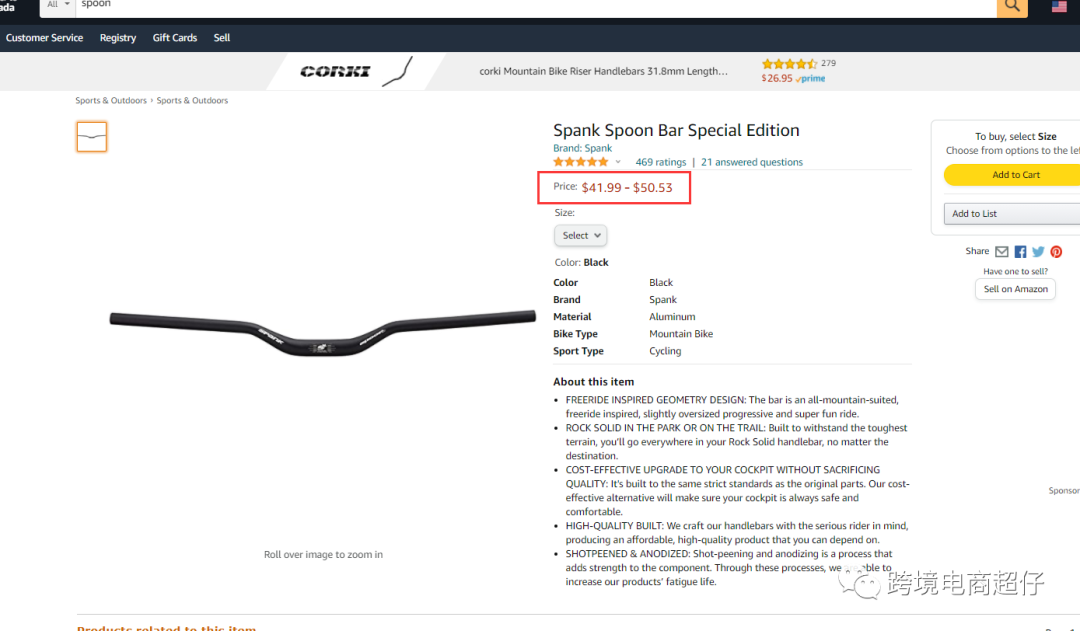Share the product on Twitter
Viewport: 1080px width, 631px height.
click(x=1038, y=251)
